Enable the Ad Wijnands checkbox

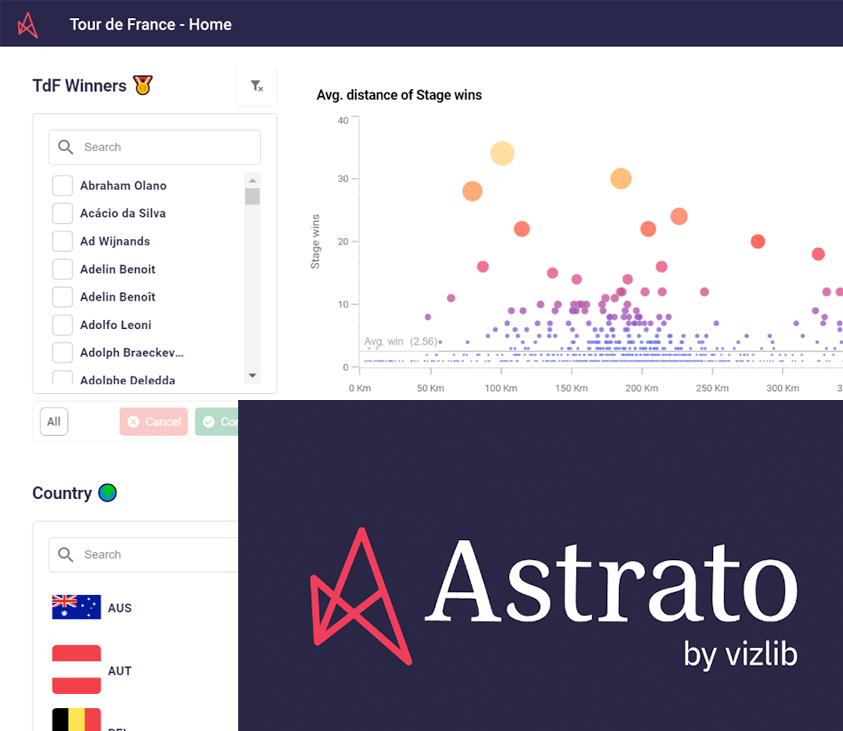(x=62, y=241)
